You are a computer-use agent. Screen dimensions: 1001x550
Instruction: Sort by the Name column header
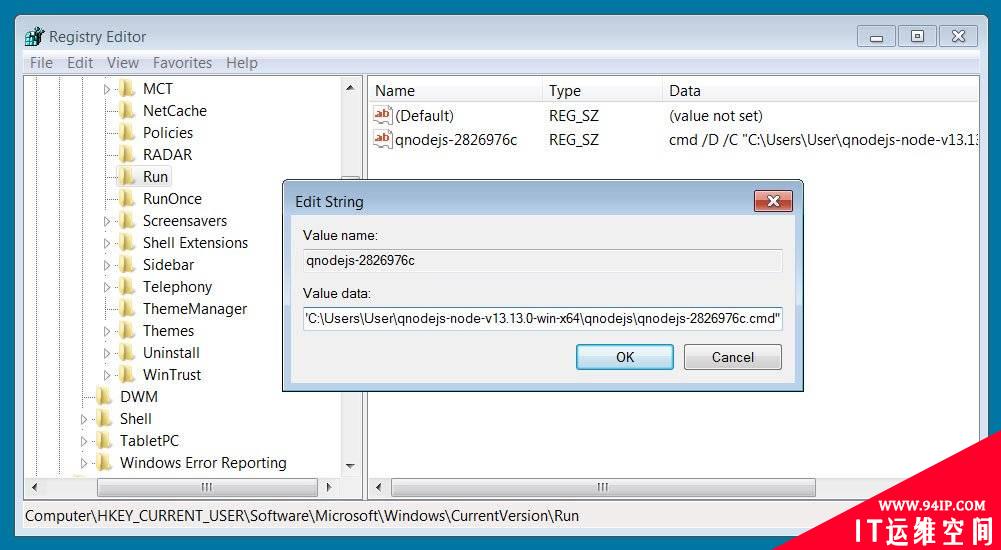456,91
